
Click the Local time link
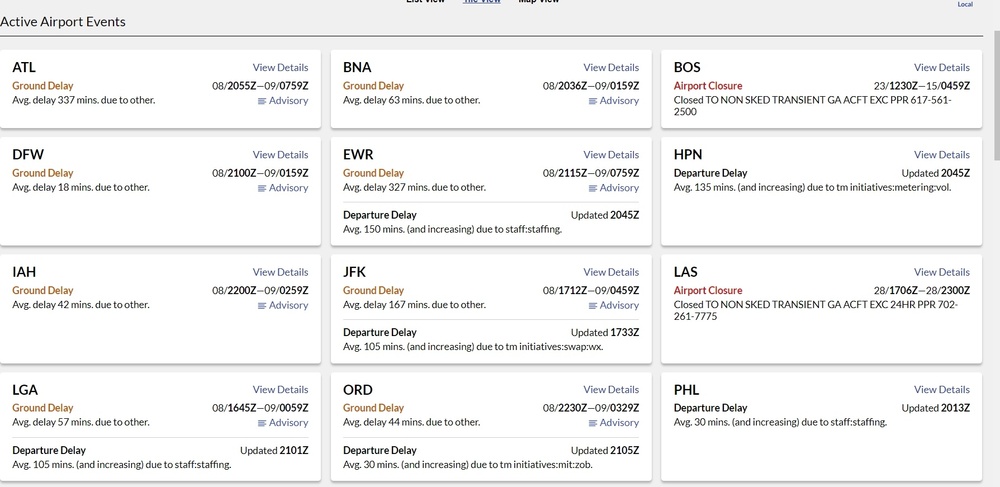pyautogui.click(x=965, y=5)
